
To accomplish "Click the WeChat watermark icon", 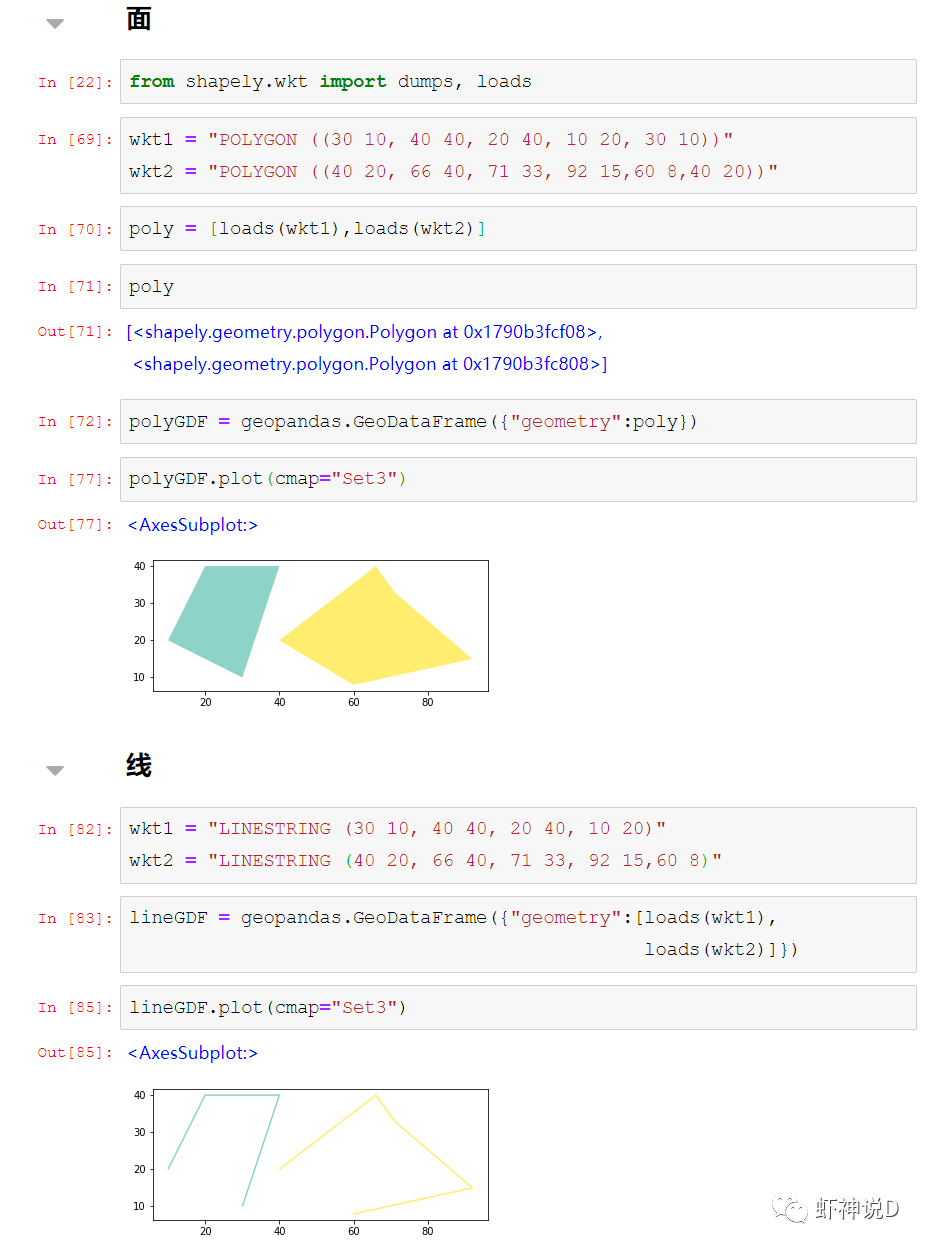I will click(x=790, y=1210).
